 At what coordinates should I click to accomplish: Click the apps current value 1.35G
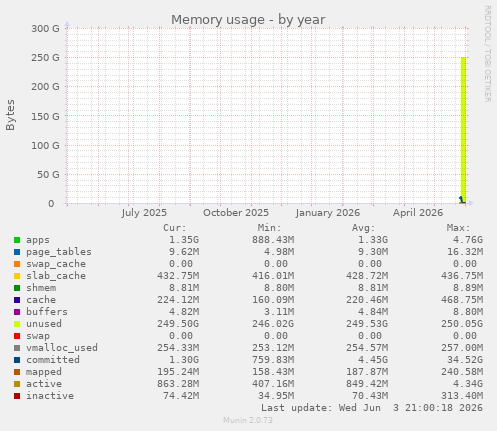click(184, 240)
